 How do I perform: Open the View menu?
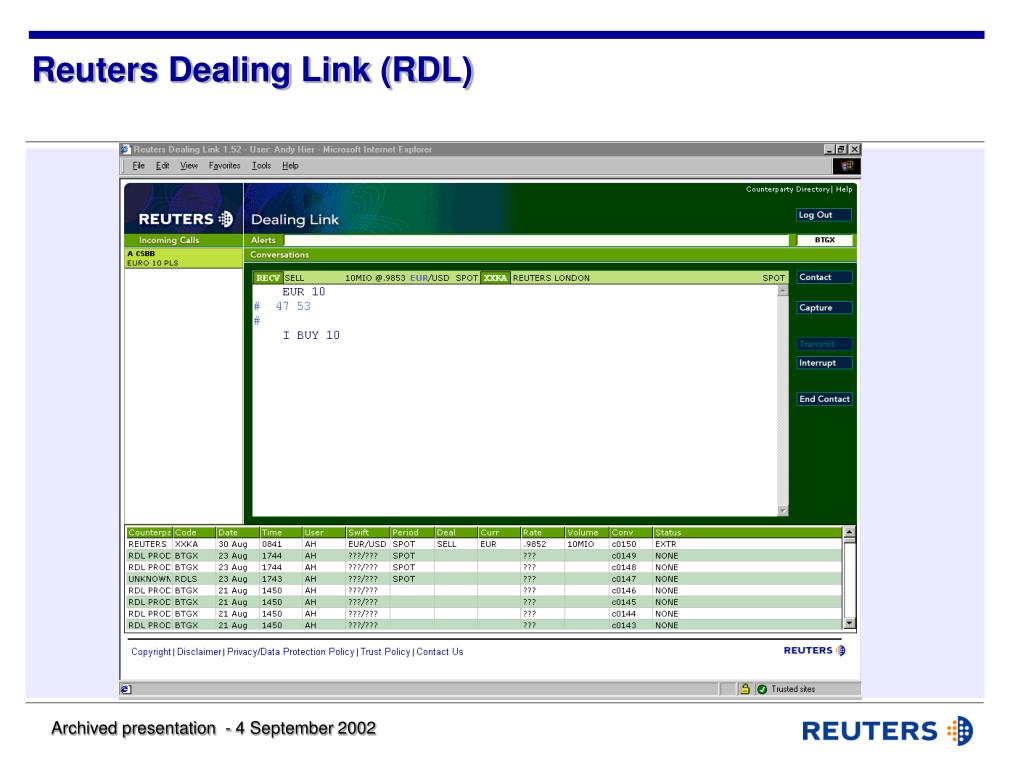click(x=189, y=166)
